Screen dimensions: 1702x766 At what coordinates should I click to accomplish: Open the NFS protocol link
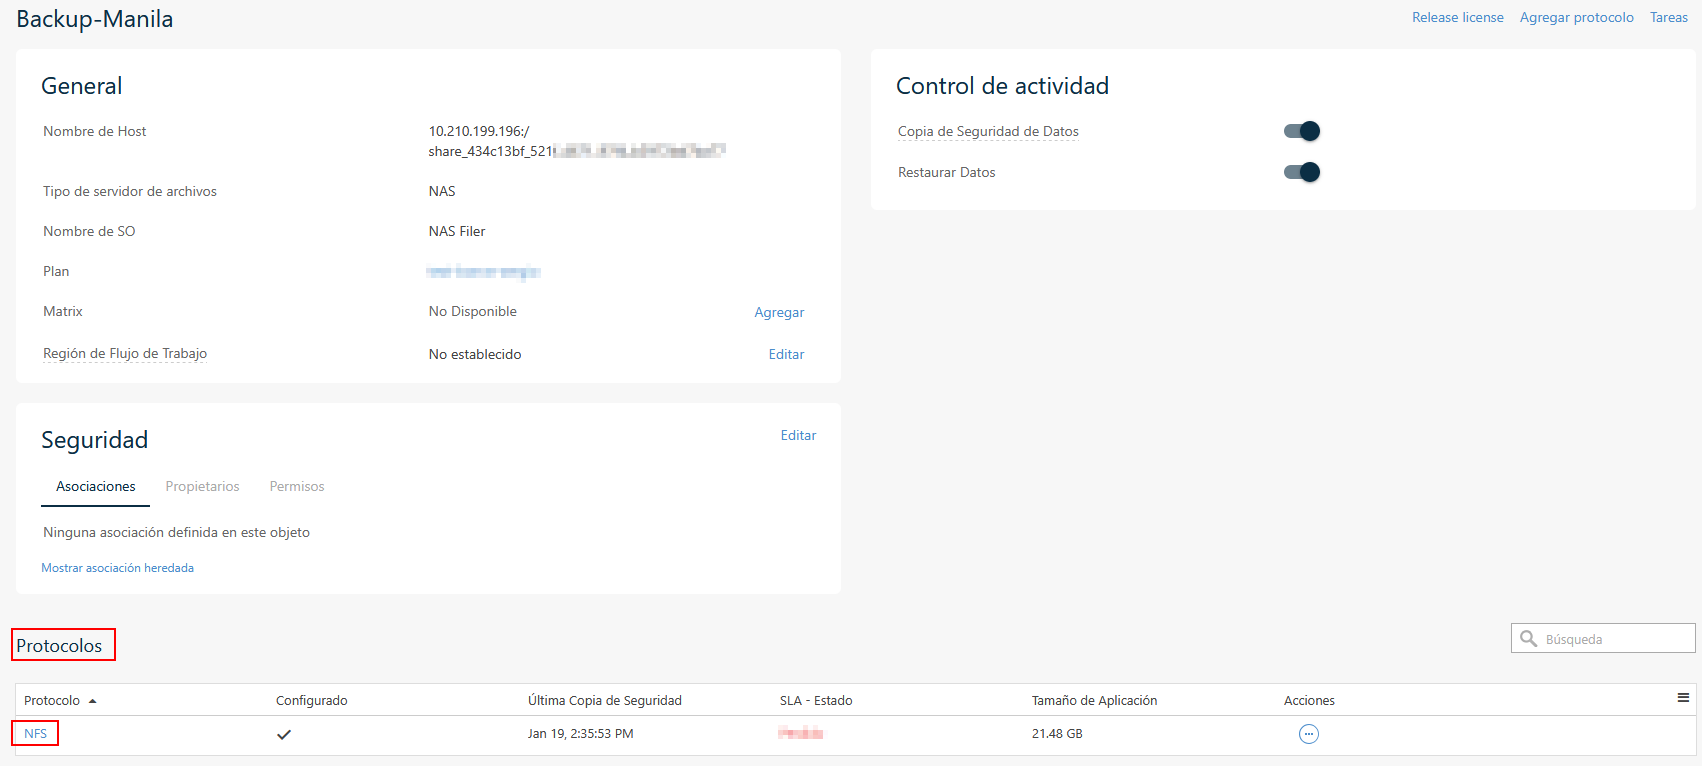36,734
